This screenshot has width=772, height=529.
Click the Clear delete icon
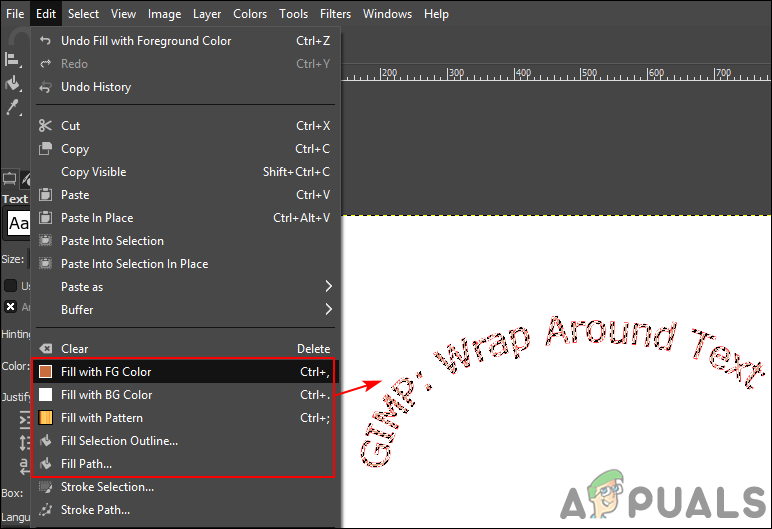click(45, 349)
